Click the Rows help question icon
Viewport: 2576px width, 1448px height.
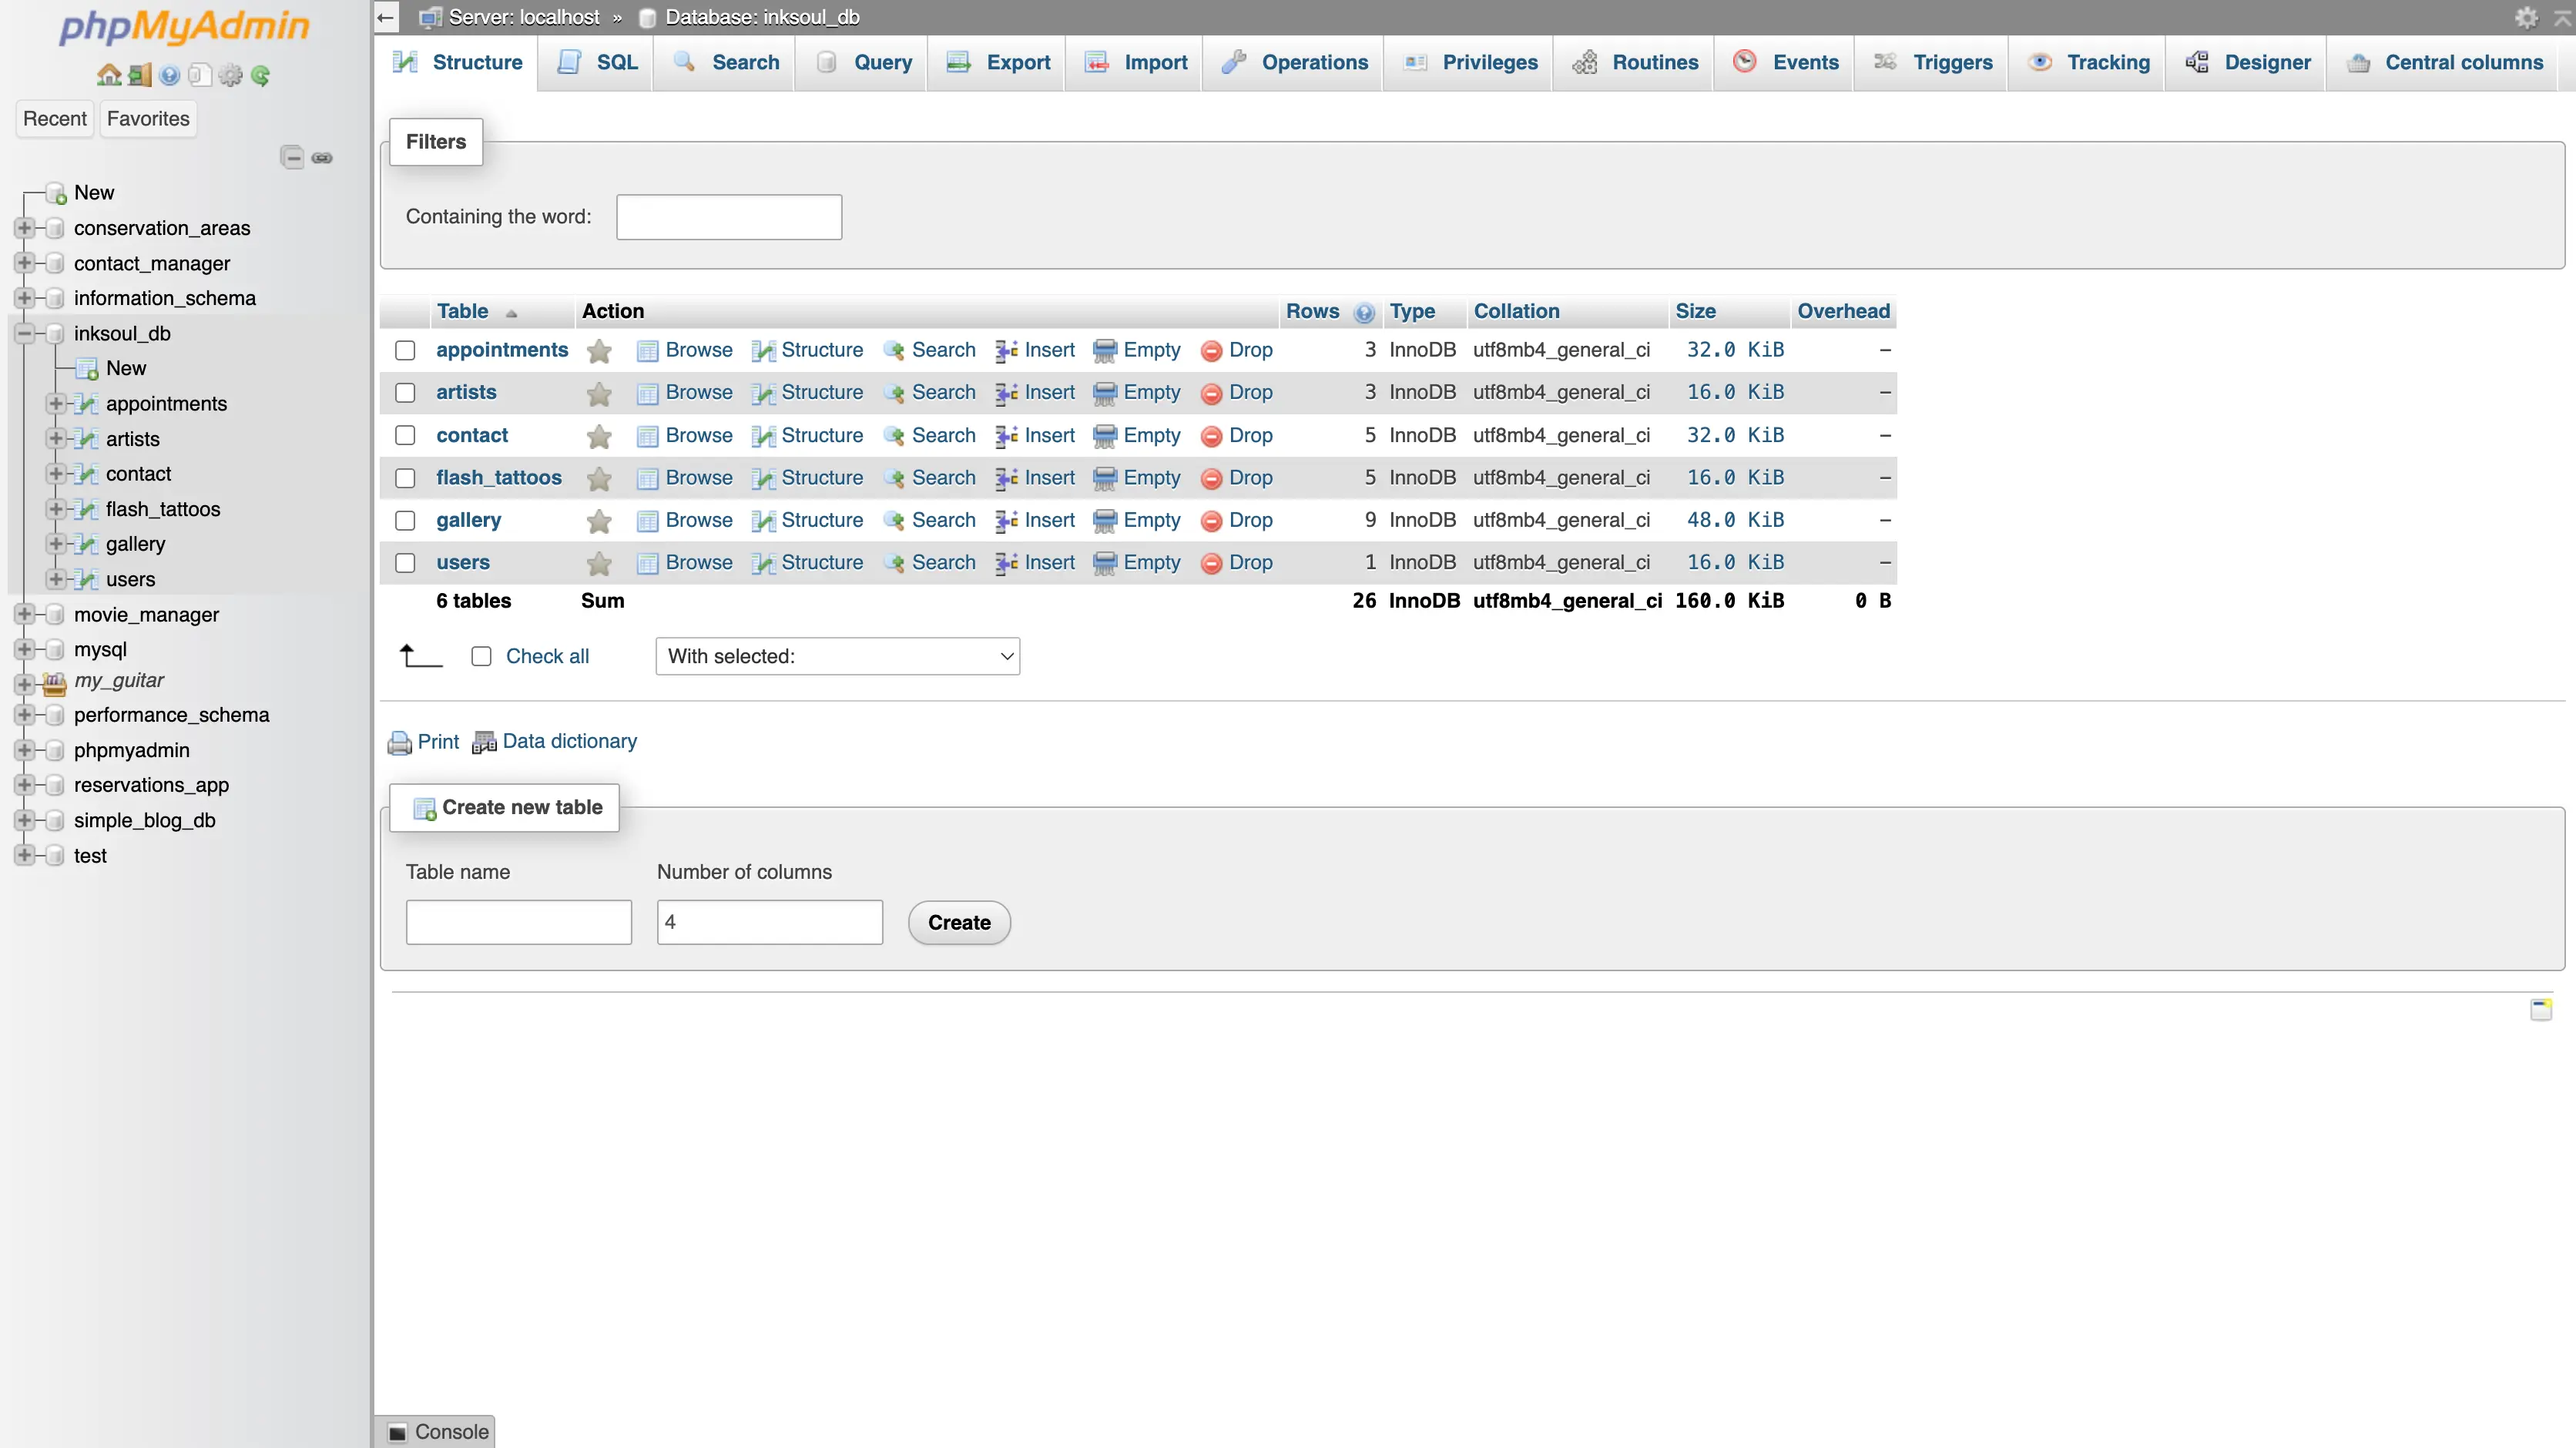[1364, 312]
